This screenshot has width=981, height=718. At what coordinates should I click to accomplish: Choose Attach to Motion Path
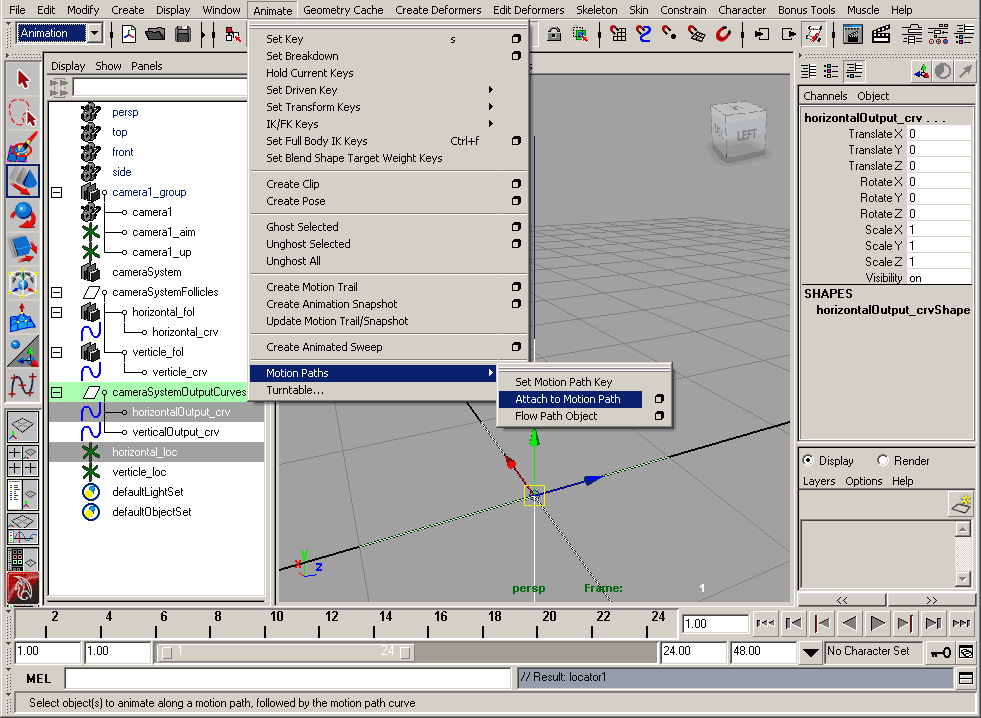(x=570, y=399)
